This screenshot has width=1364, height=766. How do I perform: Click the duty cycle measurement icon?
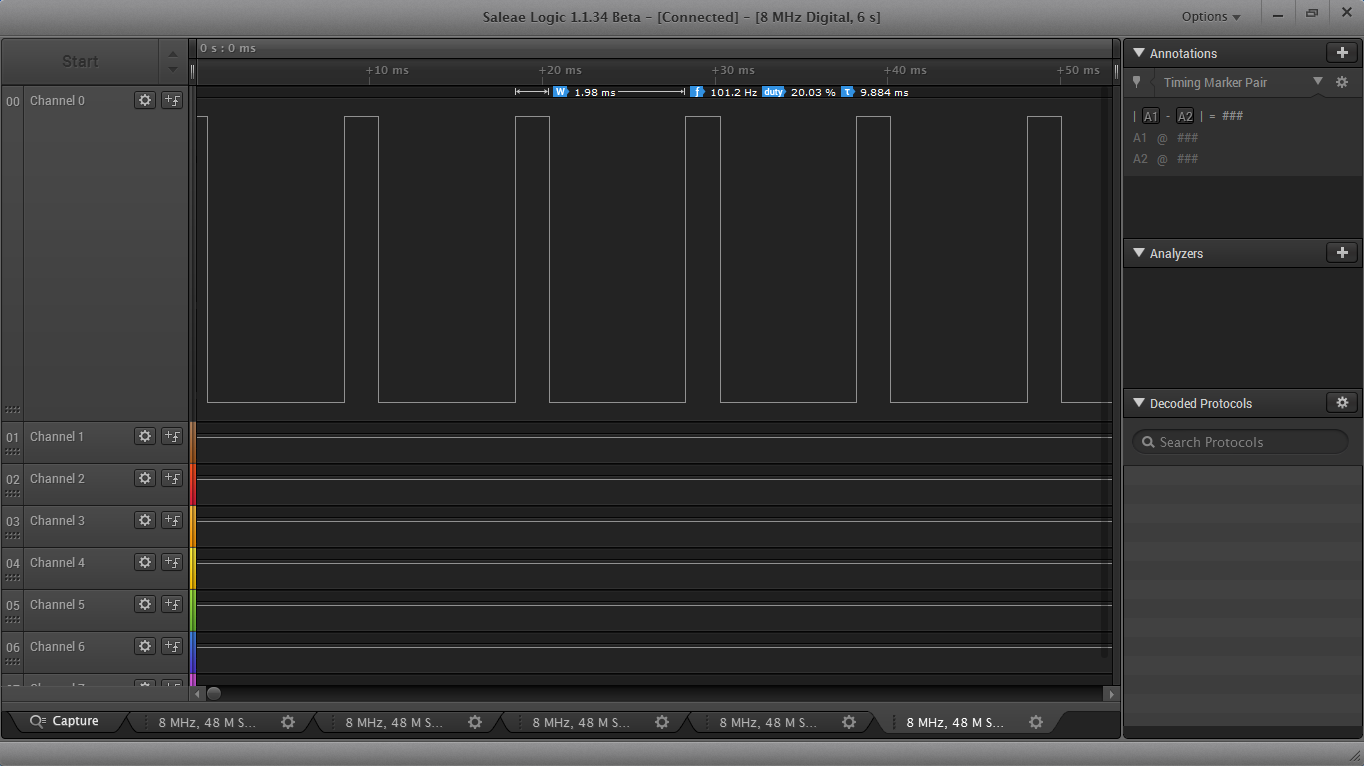pyautogui.click(x=773, y=92)
